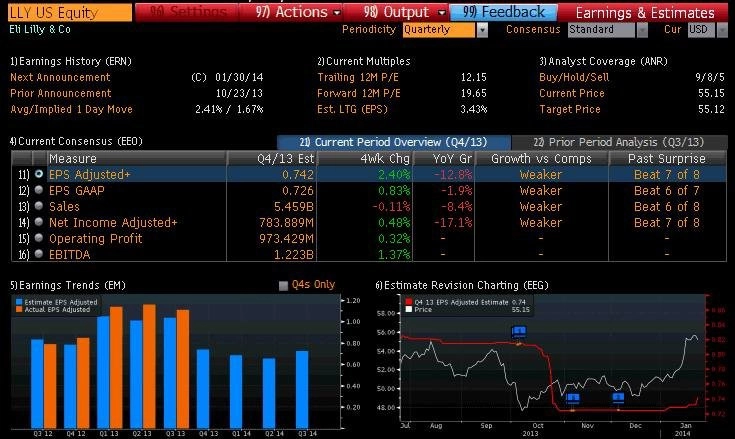Enable the Q4s Only checkbox
The width and height of the screenshot is (735, 439).
tap(283, 285)
